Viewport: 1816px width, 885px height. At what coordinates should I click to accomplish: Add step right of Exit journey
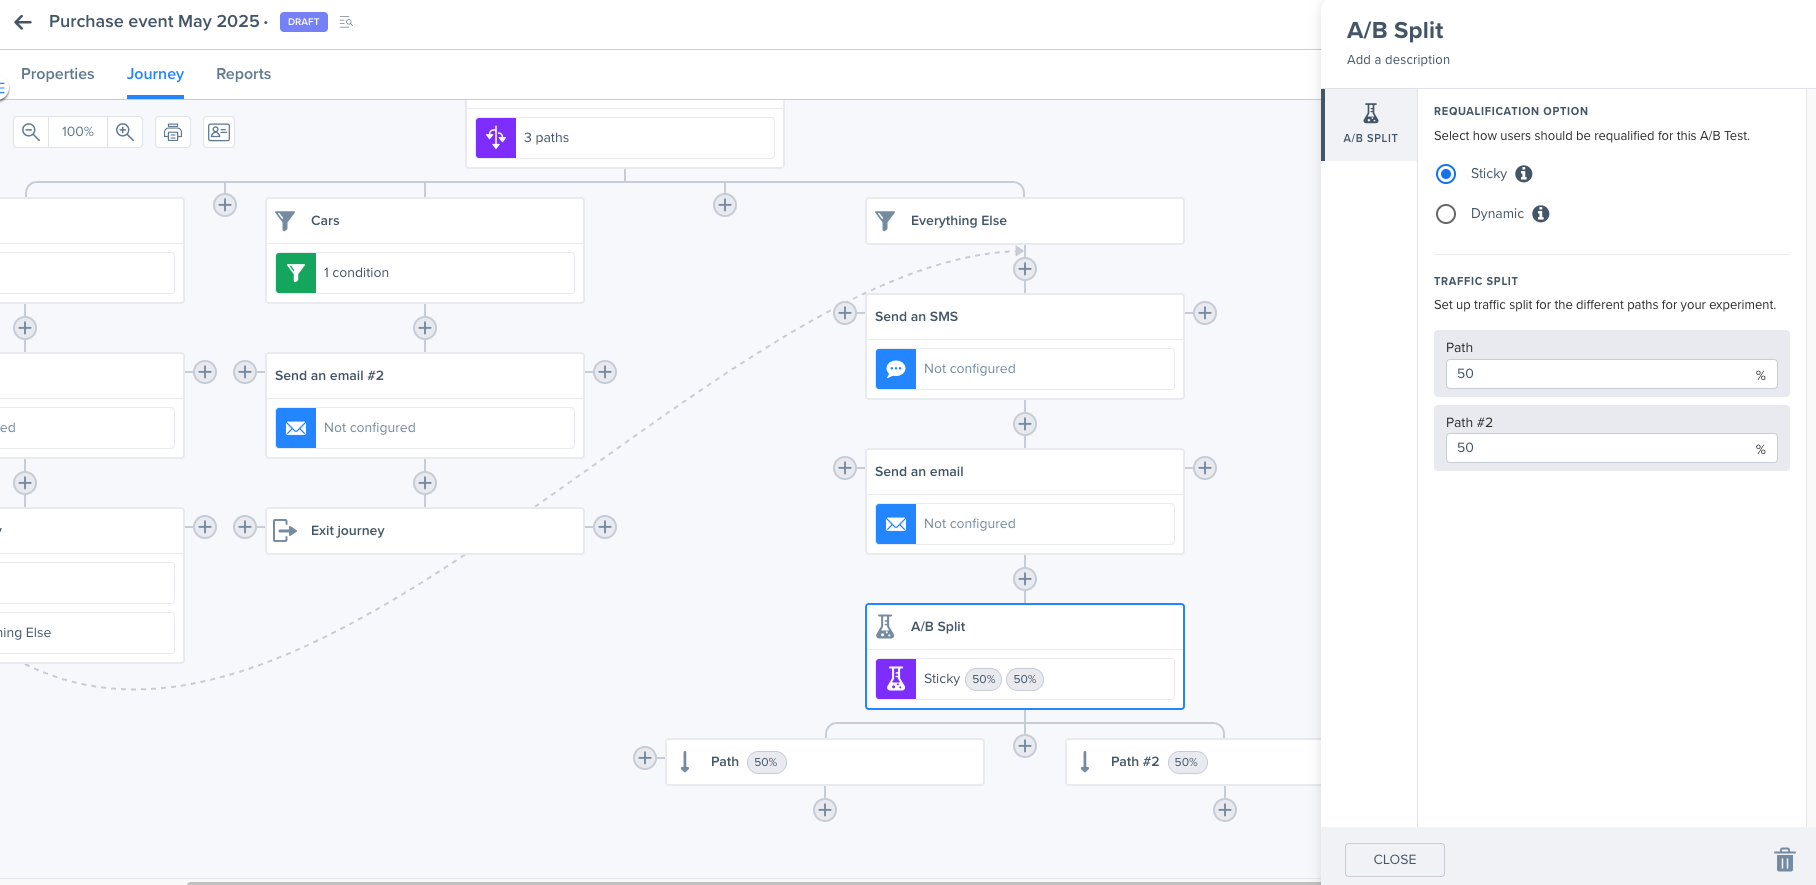tap(605, 527)
